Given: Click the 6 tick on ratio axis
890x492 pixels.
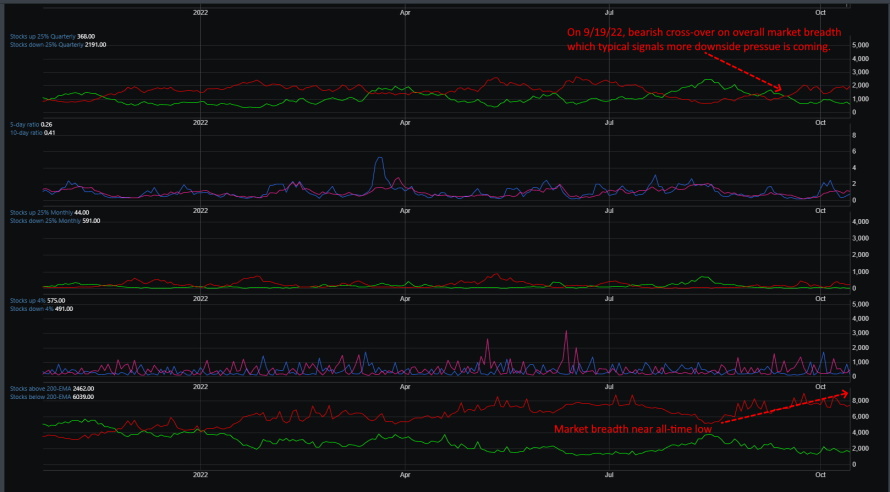Looking at the screenshot, I should [854, 152].
